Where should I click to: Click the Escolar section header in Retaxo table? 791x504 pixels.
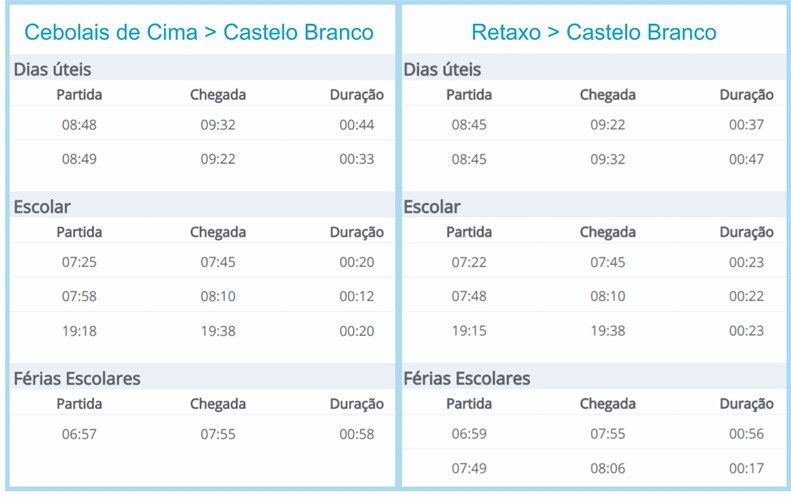432,207
